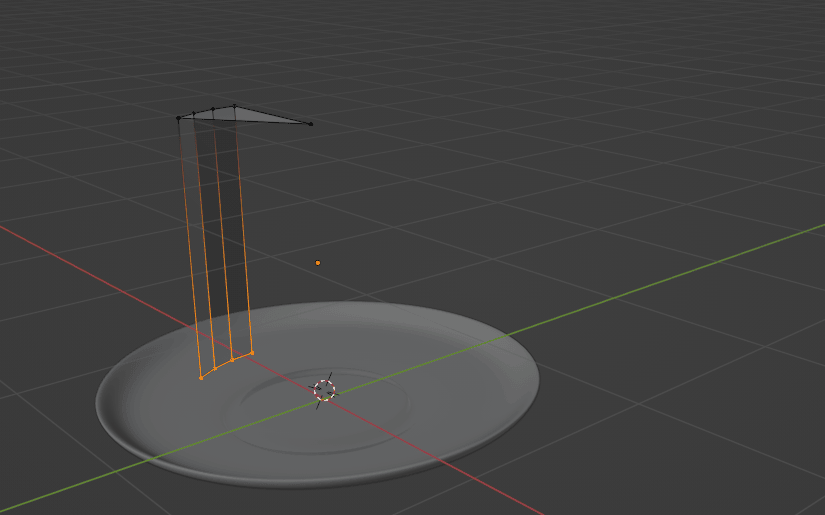Select second bottom orange vertex from left
This screenshot has height=515, width=825.
tap(215, 369)
